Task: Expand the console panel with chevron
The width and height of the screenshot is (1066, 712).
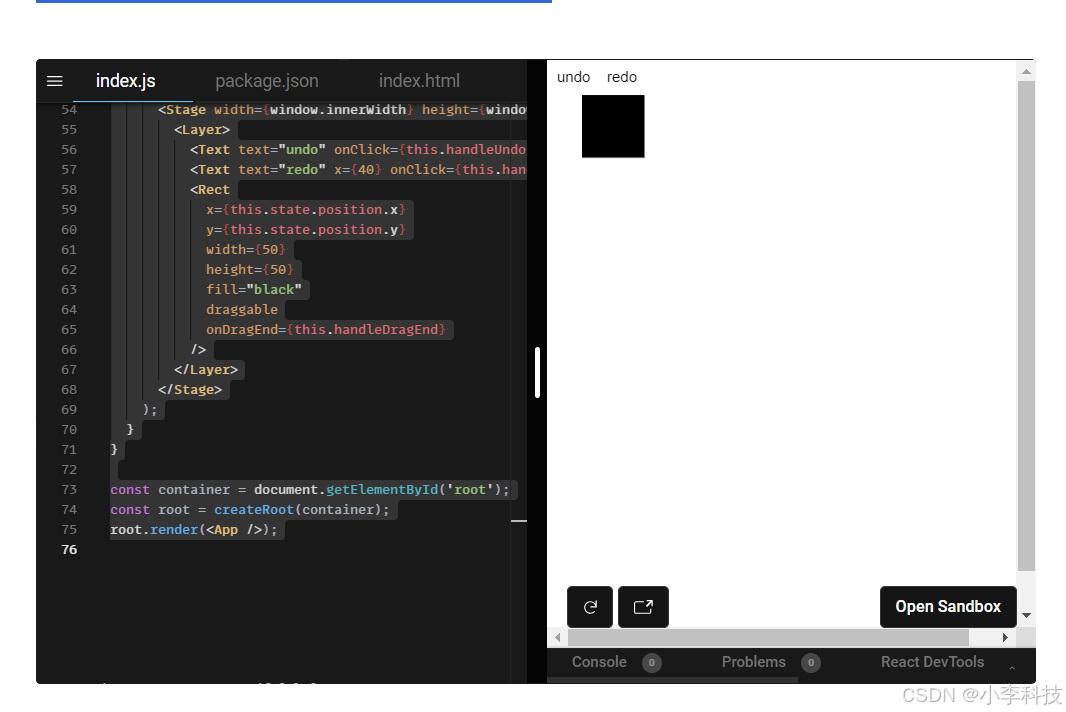Action: click(x=1011, y=667)
